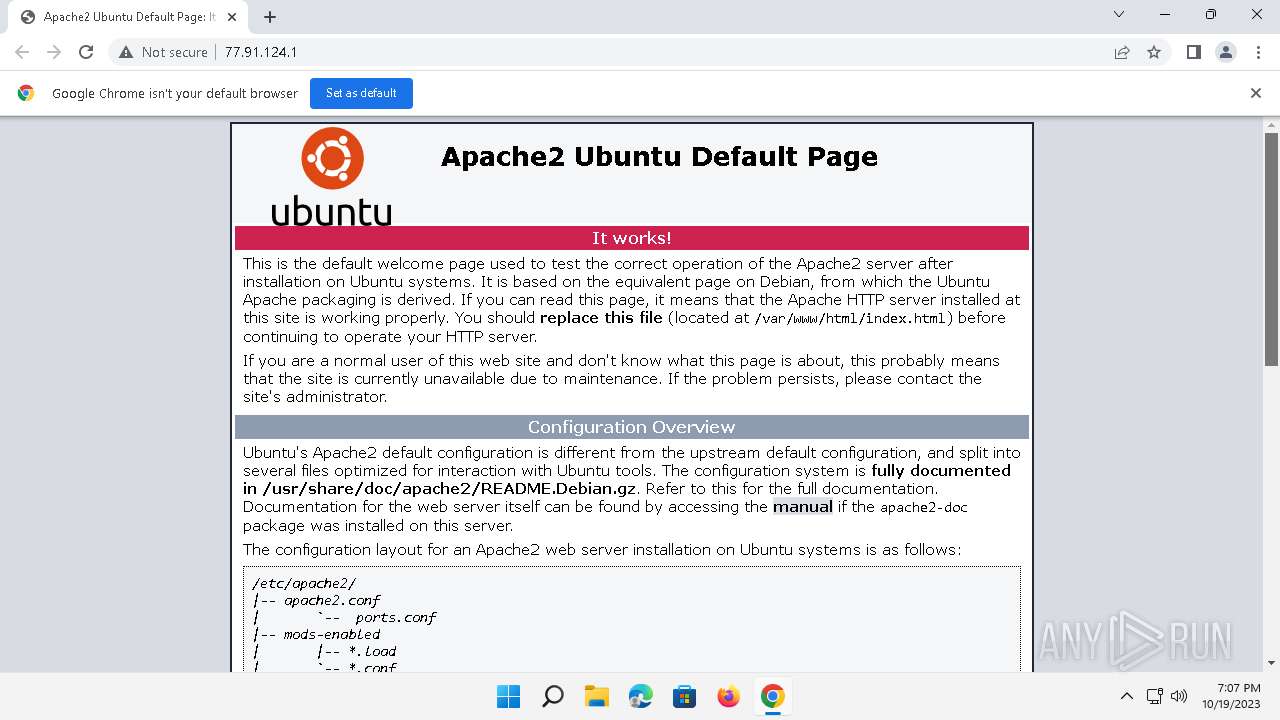The width and height of the screenshot is (1280, 720).
Task: Go forward to the next page
Action: click(x=54, y=52)
